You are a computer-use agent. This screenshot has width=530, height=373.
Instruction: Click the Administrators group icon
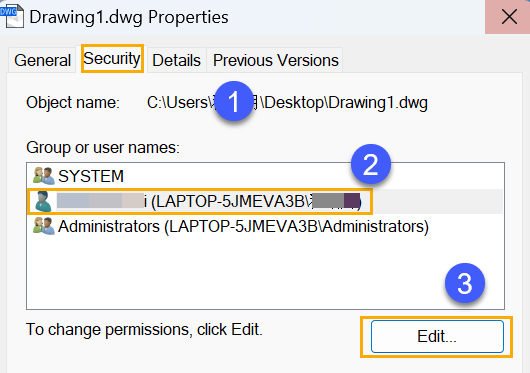tap(44, 226)
